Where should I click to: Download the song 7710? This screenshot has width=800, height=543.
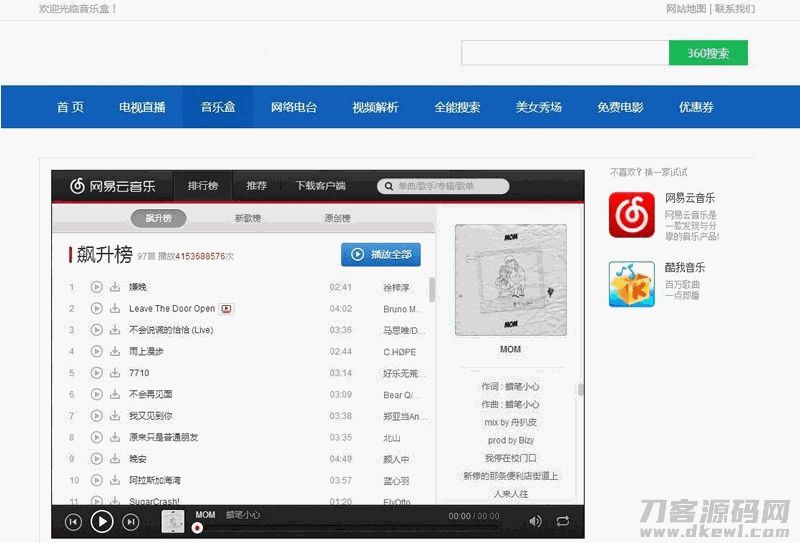click(x=115, y=373)
